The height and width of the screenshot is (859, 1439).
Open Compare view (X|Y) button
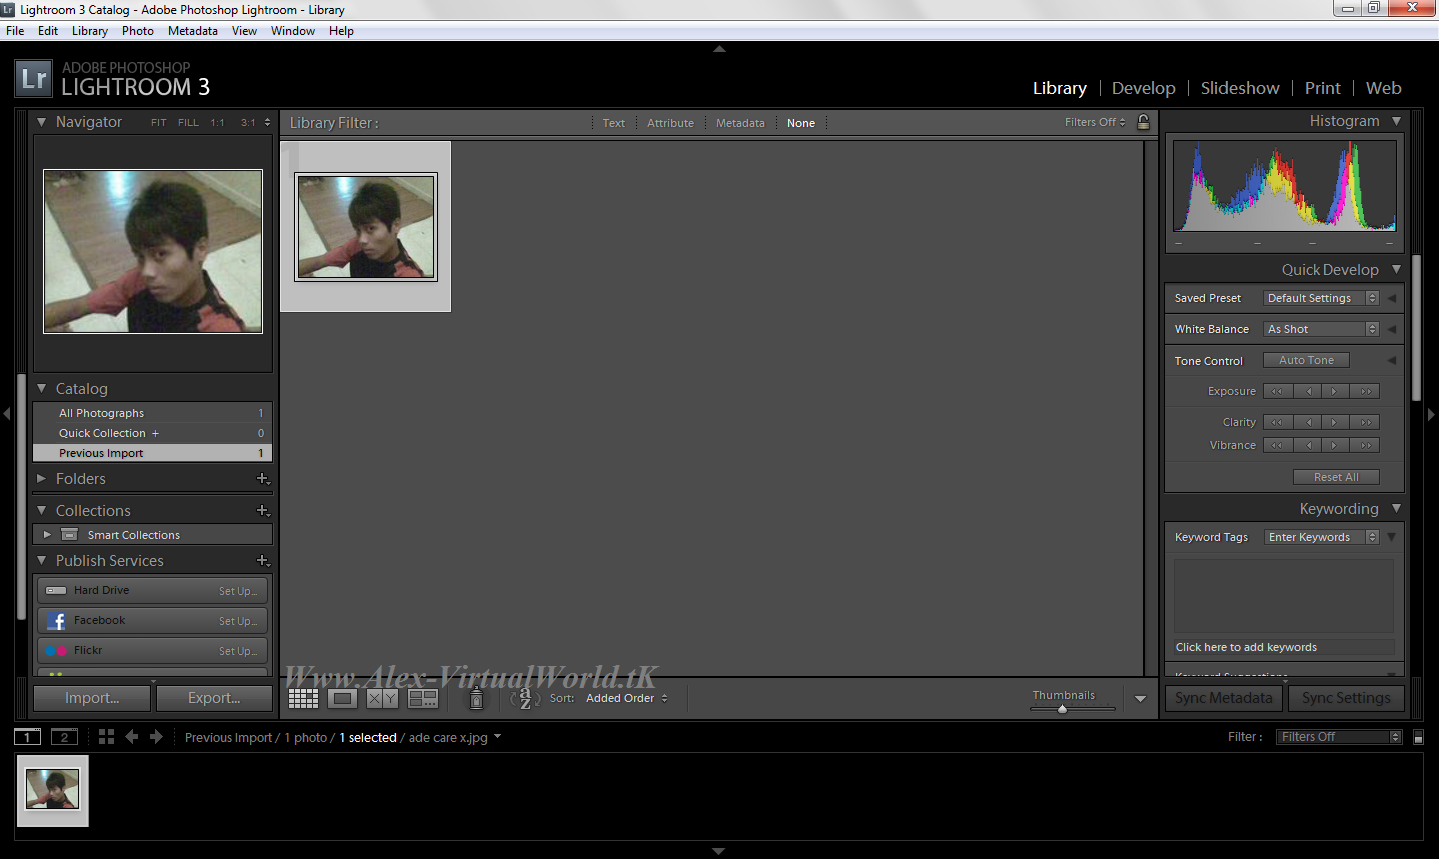point(381,699)
